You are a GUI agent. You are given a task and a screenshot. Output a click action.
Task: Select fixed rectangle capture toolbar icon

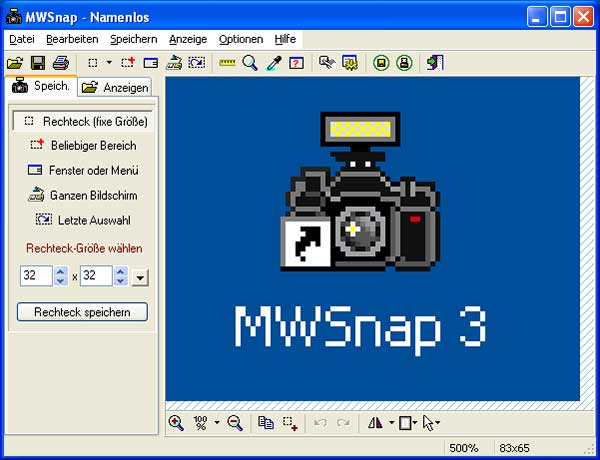(x=93, y=63)
